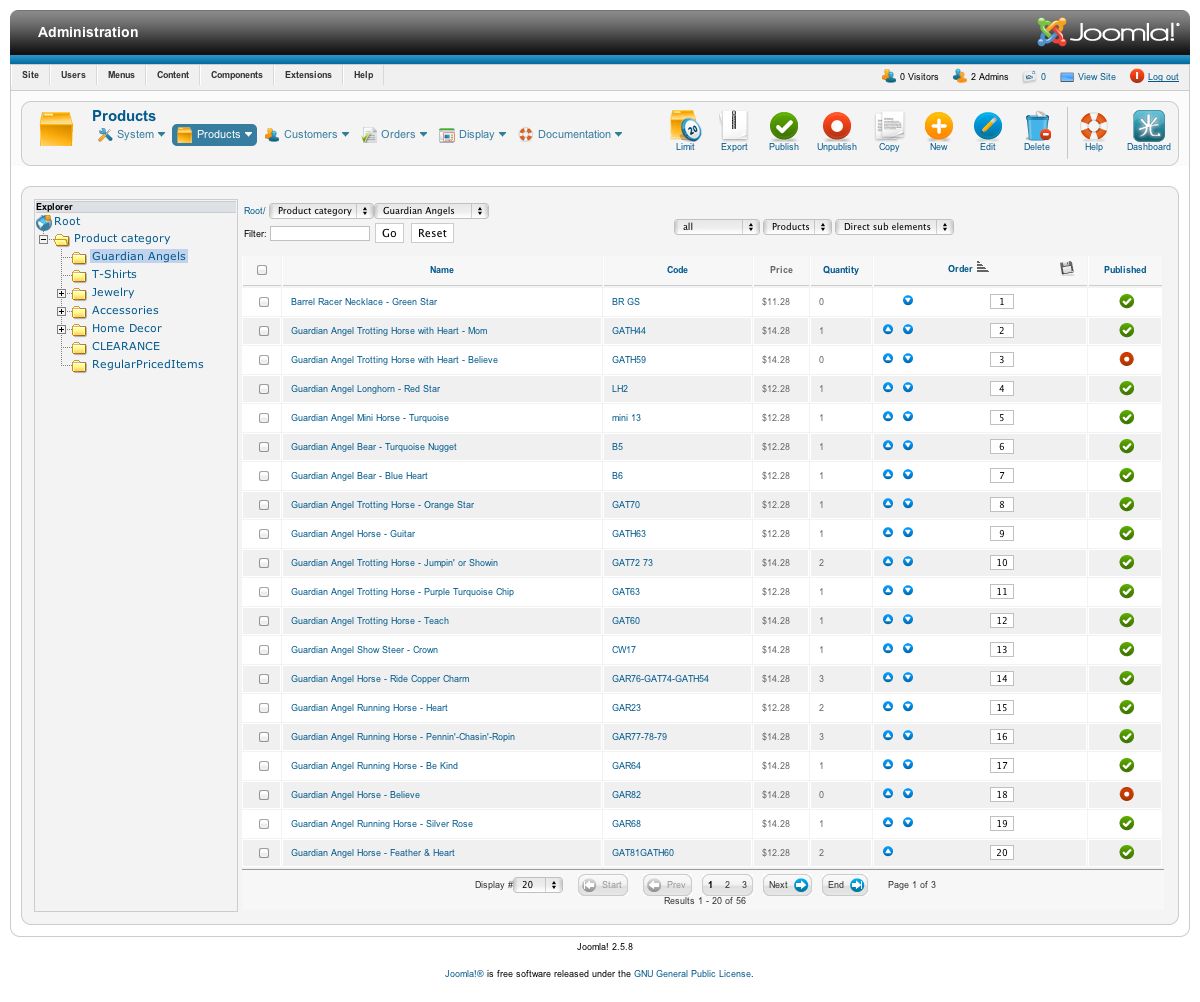This screenshot has width=1200, height=1002.
Task: Expand the Jewelry category tree node
Action: (x=62, y=293)
